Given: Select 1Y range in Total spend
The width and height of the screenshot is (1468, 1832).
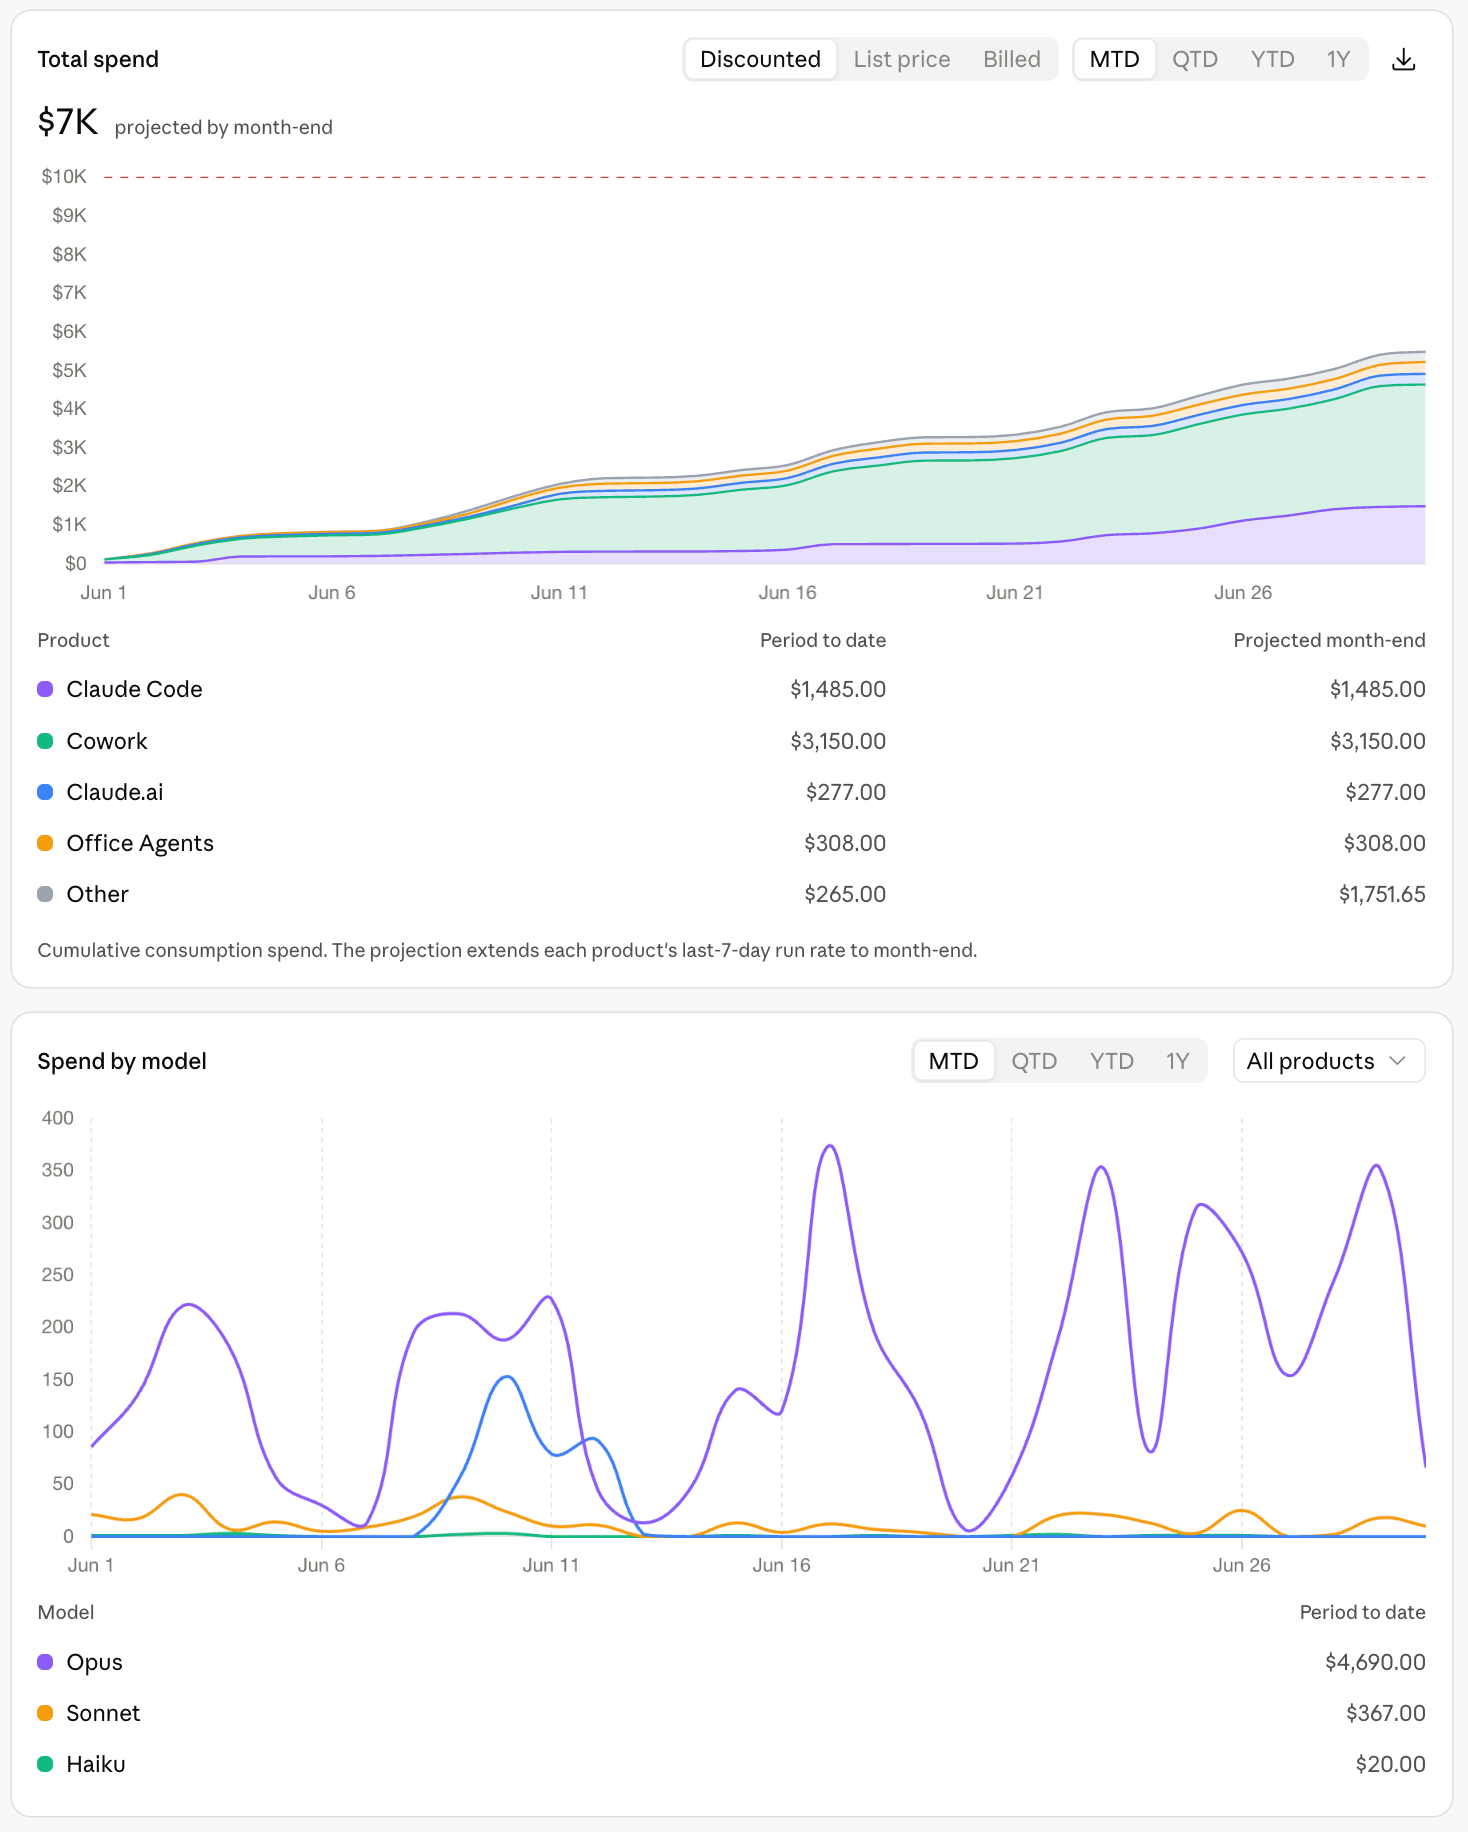Looking at the screenshot, I should tap(1338, 60).
